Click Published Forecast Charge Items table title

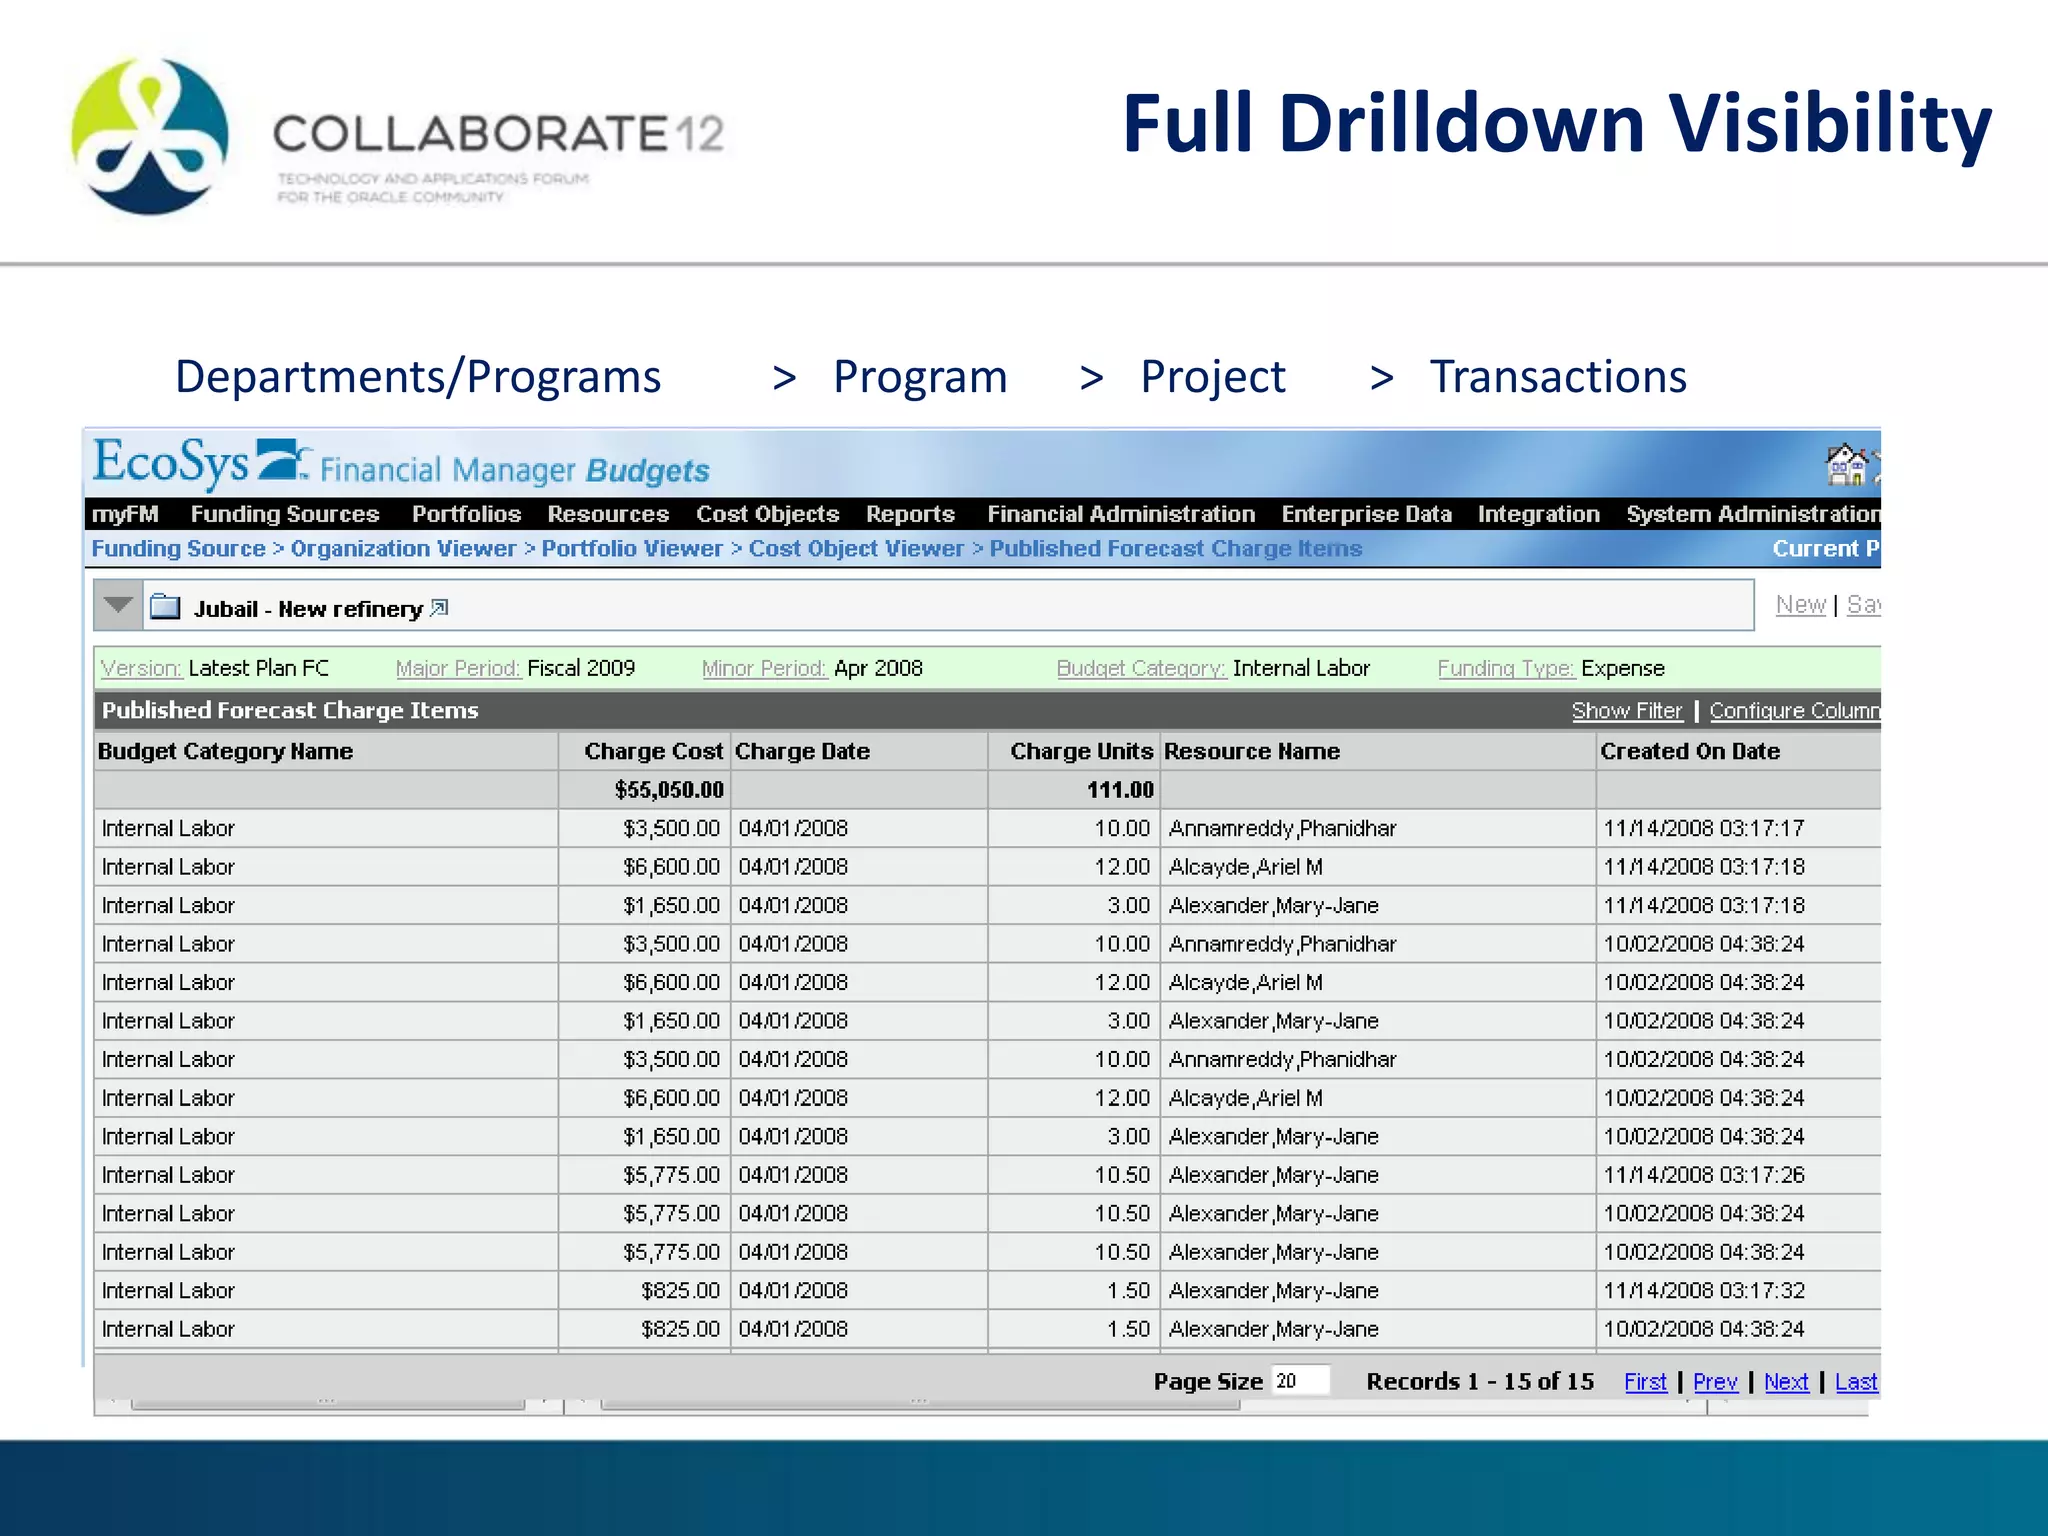coord(290,711)
